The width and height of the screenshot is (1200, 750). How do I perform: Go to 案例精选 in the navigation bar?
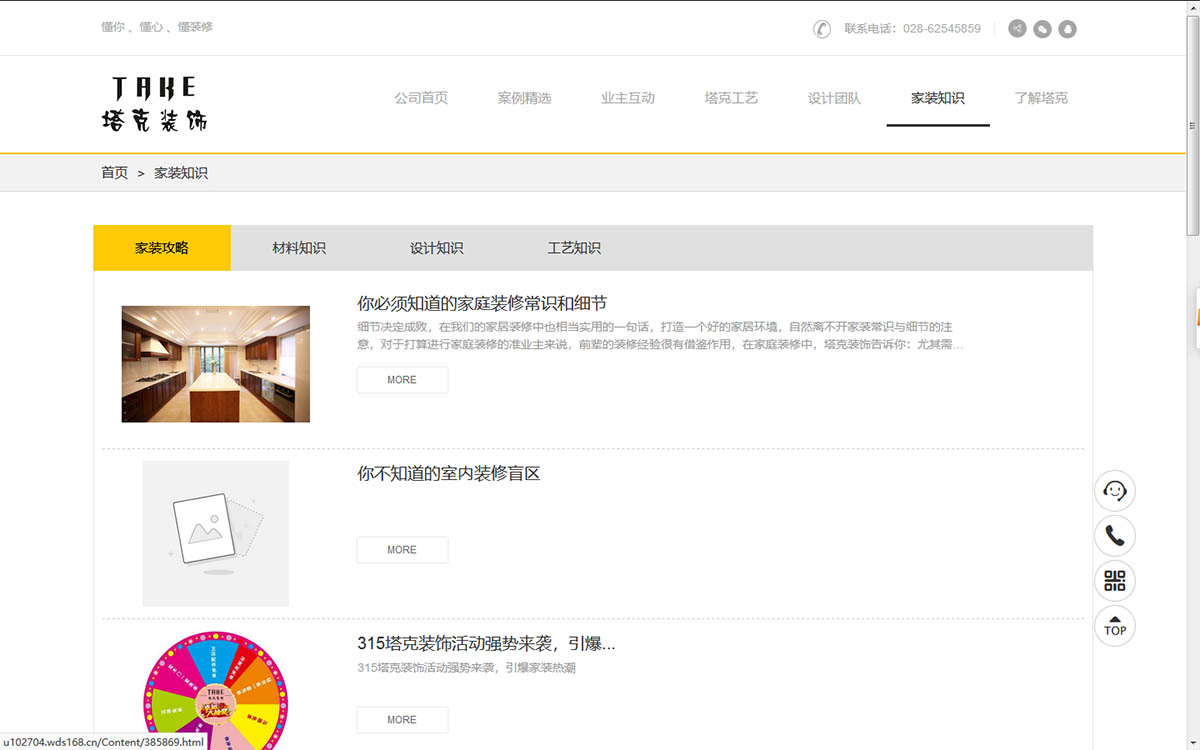[524, 98]
